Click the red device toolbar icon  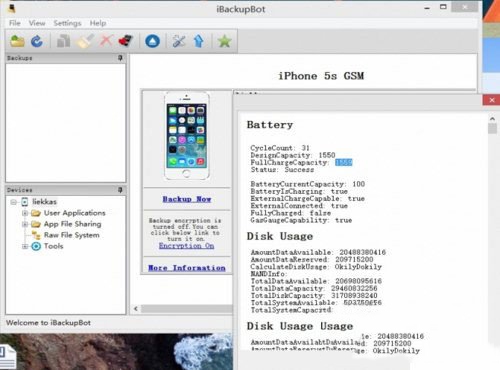pyautogui.click(x=126, y=41)
